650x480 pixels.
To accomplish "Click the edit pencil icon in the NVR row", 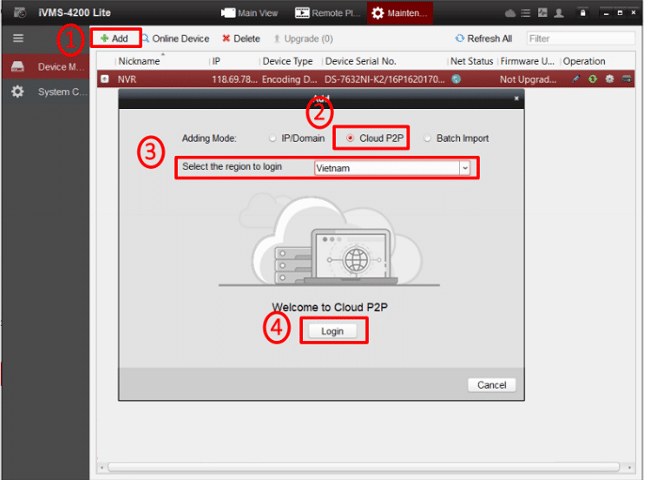I will click(575, 79).
